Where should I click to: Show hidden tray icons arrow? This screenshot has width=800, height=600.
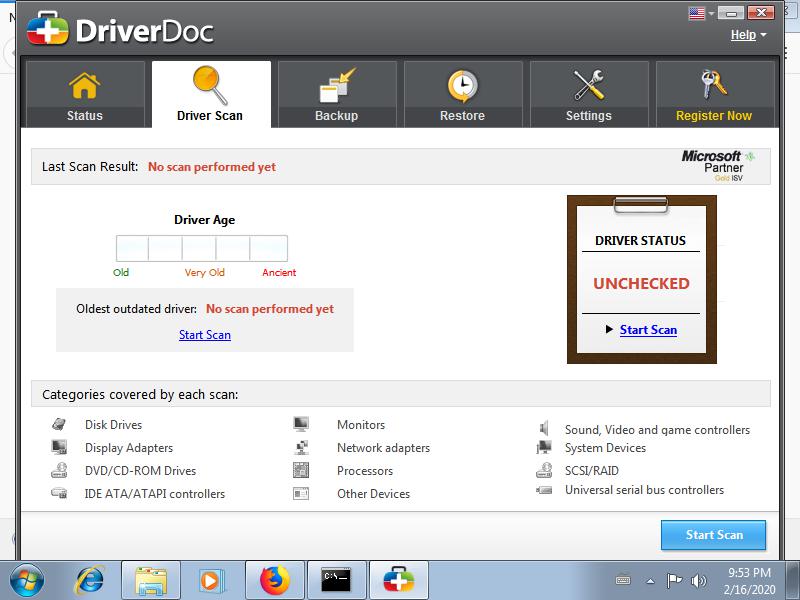point(650,581)
